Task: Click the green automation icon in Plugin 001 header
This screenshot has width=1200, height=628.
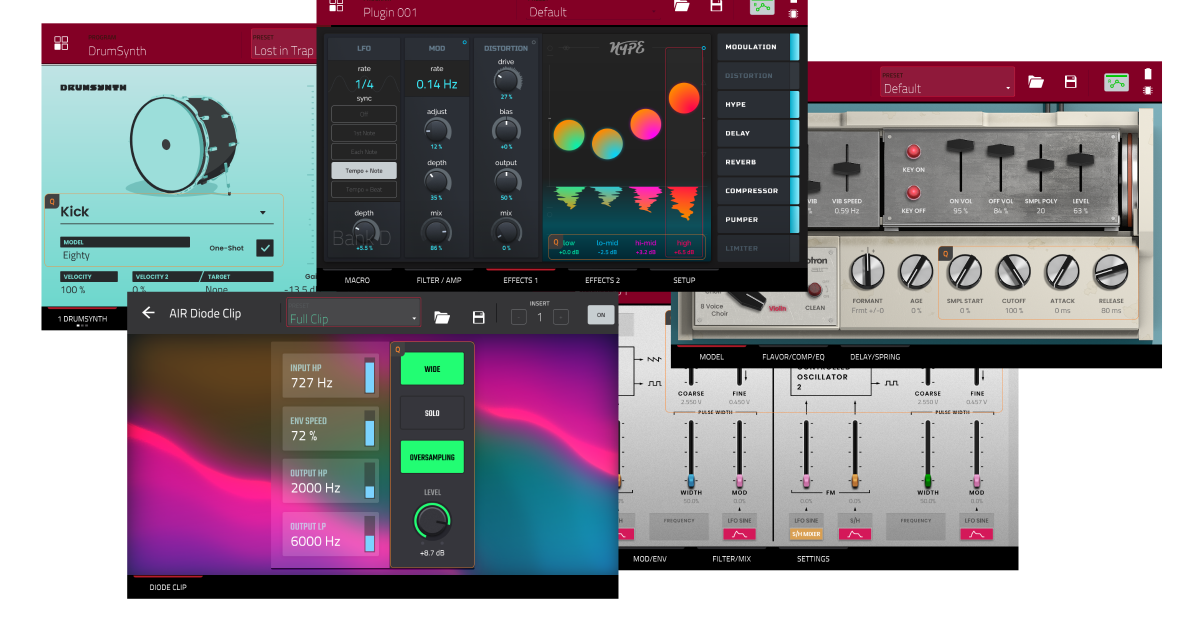Action: tap(762, 6)
